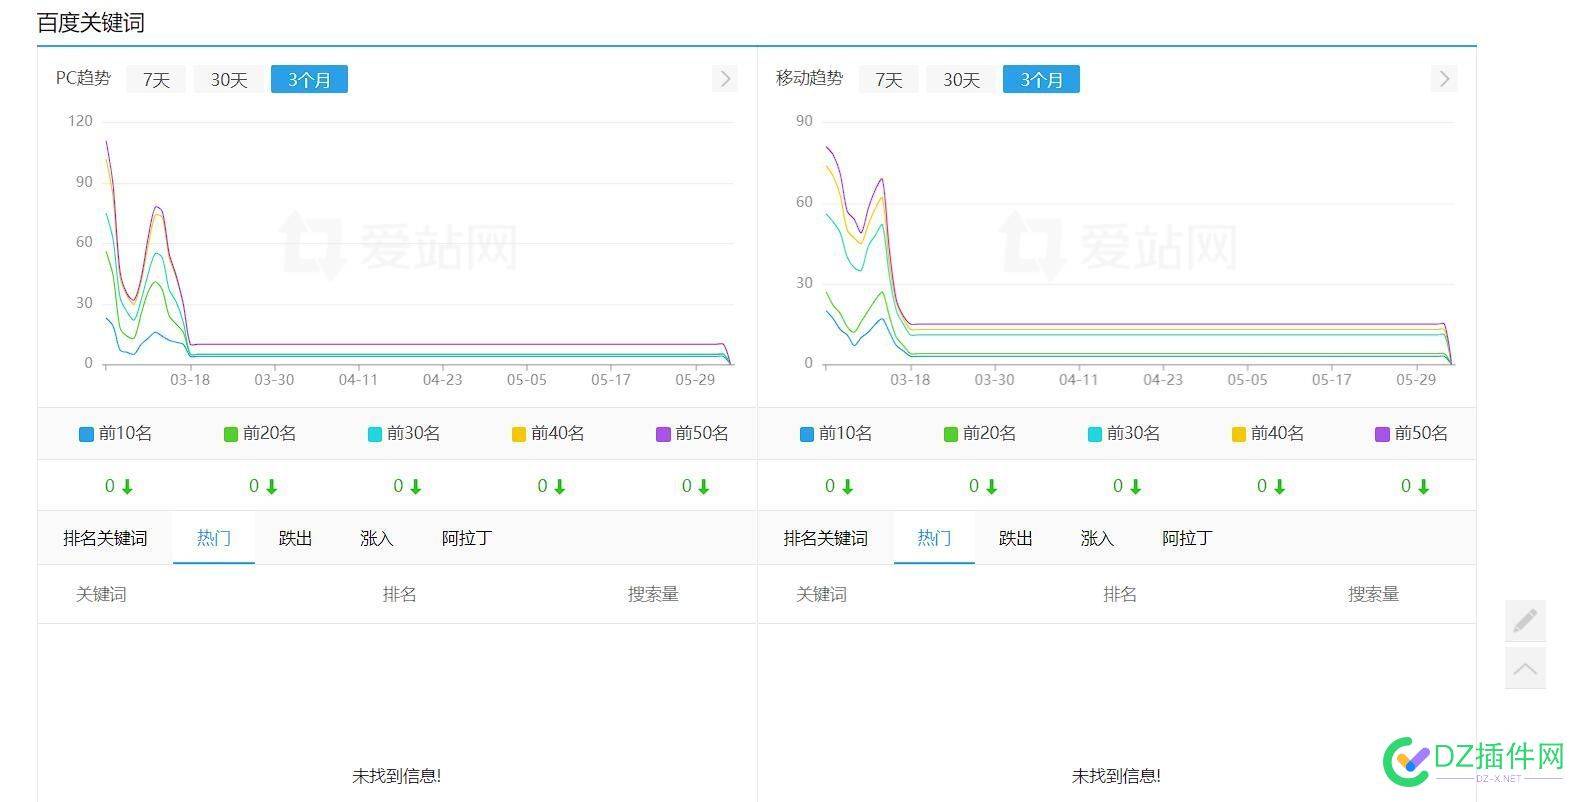The height and width of the screenshot is (802, 1583).
Task: Click the pencil edit floating icon
Action: [1525, 621]
